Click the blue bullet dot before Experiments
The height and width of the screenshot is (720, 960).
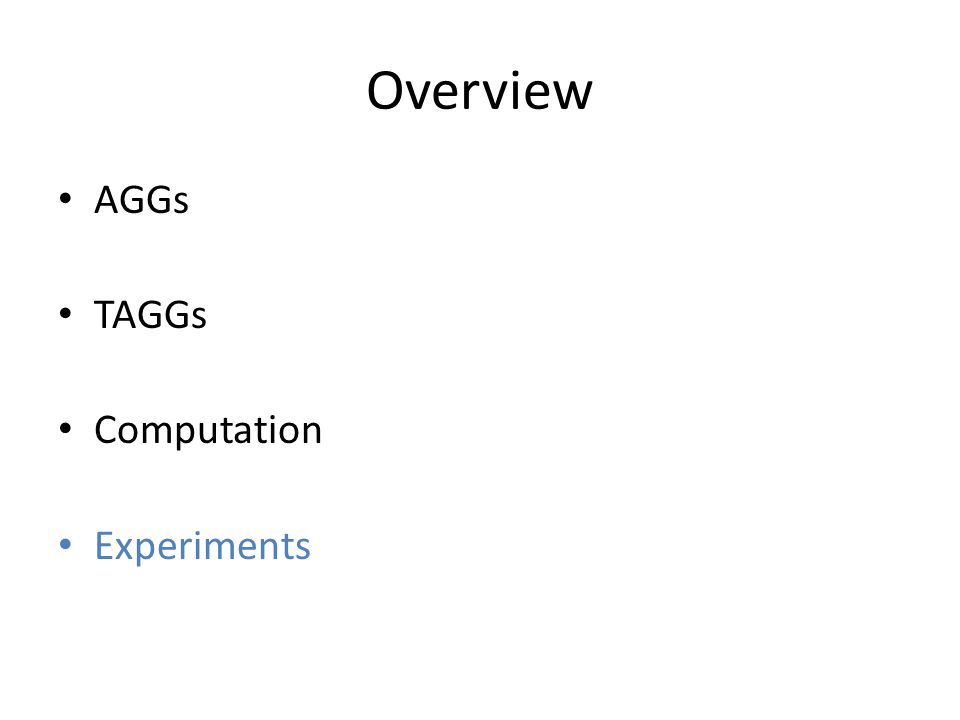66,544
